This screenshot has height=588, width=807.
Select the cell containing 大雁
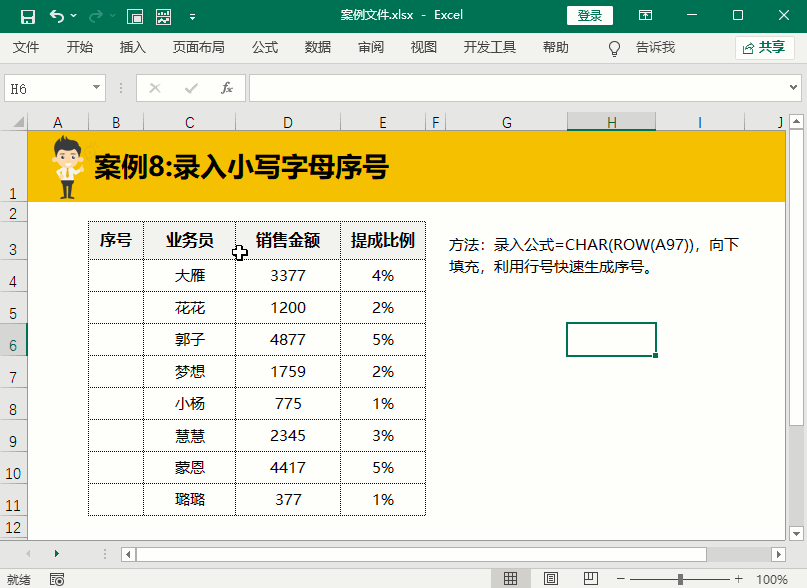point(190,275)
